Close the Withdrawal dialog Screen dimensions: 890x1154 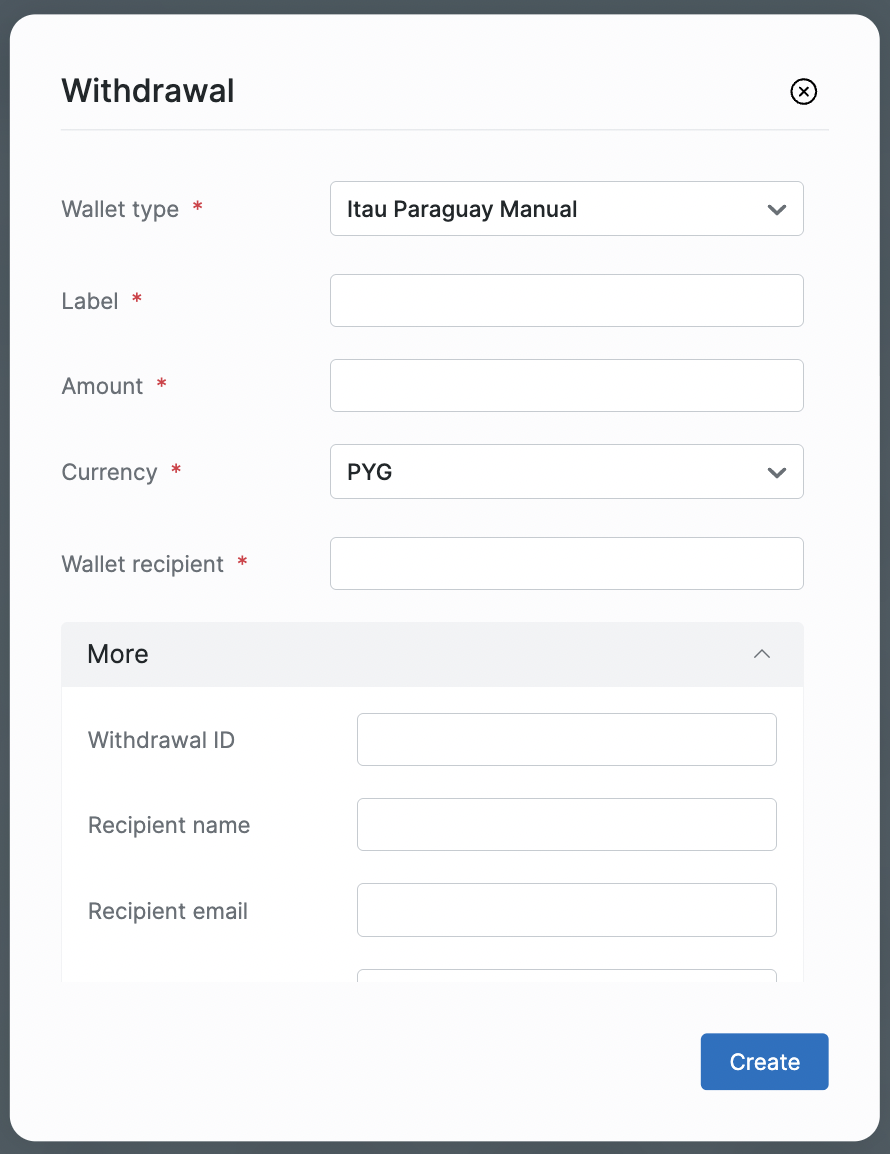pyautogui.click(x=803, y=92)
